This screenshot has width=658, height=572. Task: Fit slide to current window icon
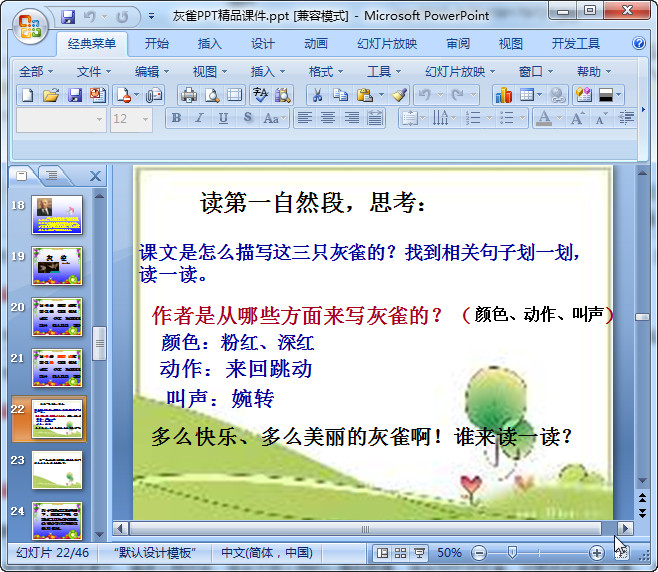(622, 553)
